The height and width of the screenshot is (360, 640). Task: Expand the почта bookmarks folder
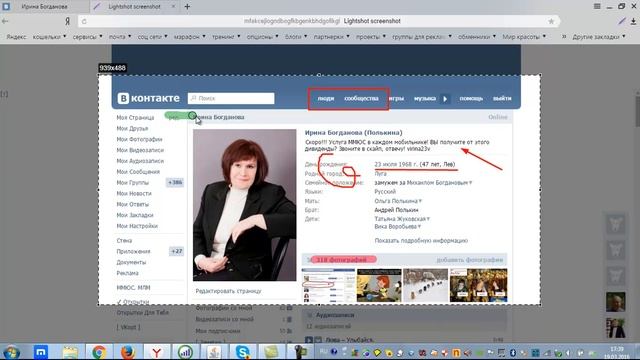pos(120,37)
